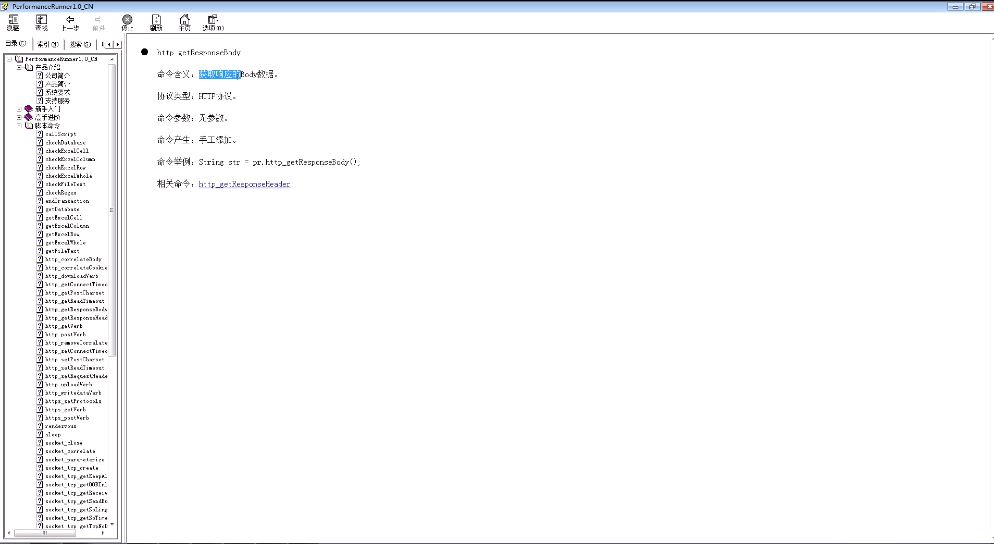The width and height of the screenshot is (994, 544).
Task: Open the checkRegex topic
Action: coord(61,192)
